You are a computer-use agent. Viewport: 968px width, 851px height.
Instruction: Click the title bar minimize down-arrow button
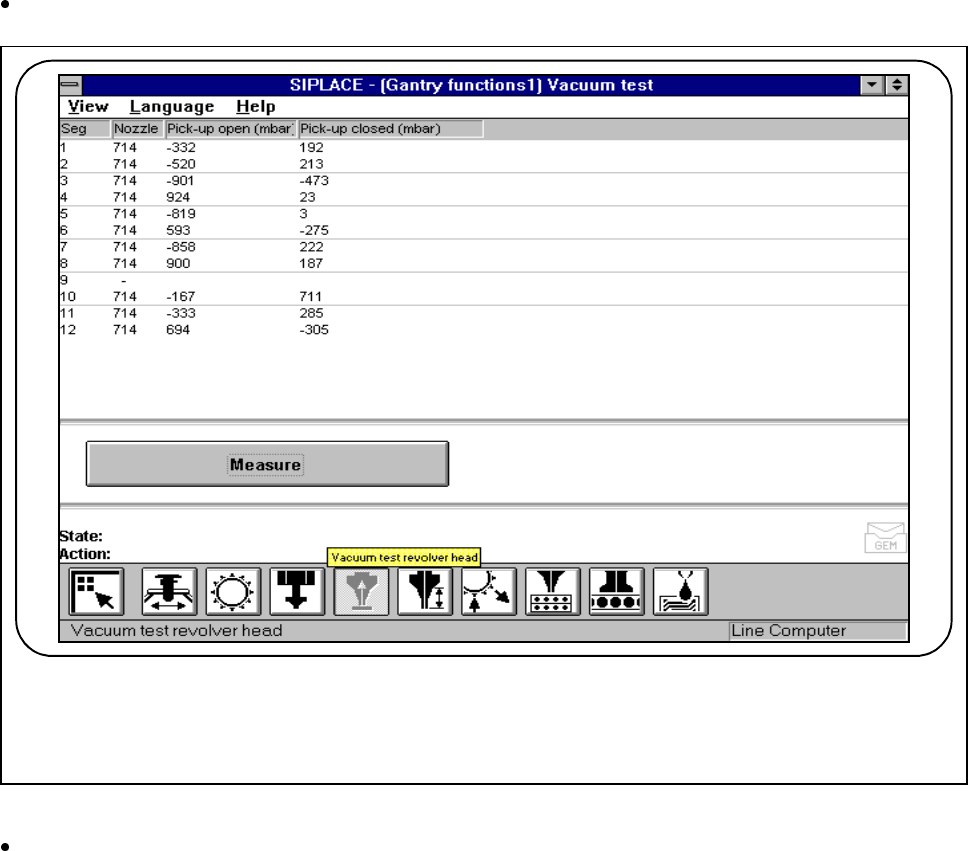coord(872,85)
